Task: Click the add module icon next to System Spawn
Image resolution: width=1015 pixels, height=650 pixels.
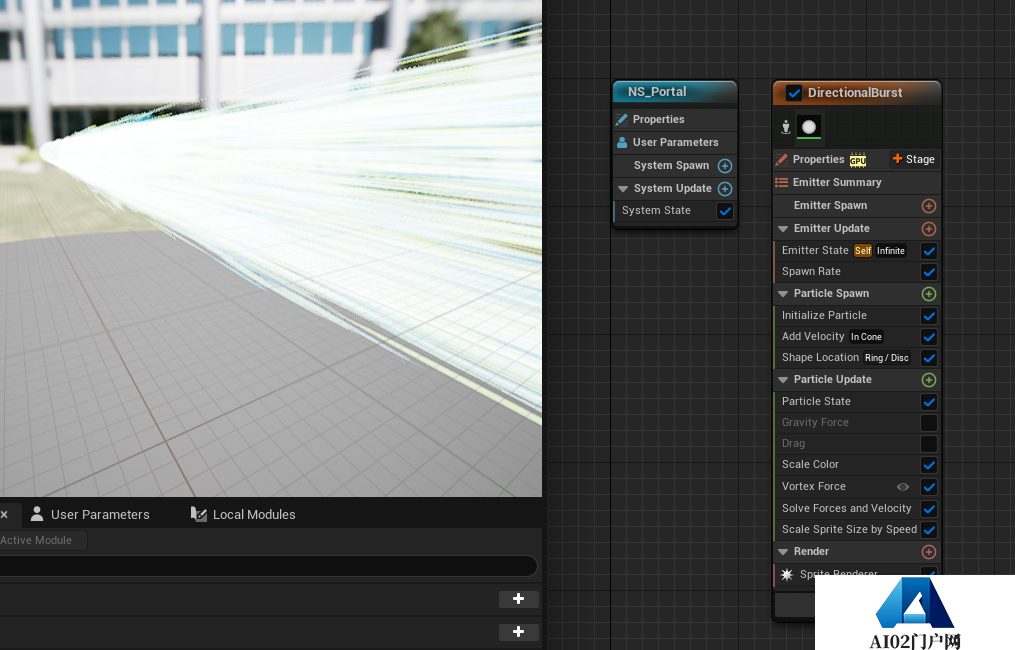Action: tap(725, 166)
